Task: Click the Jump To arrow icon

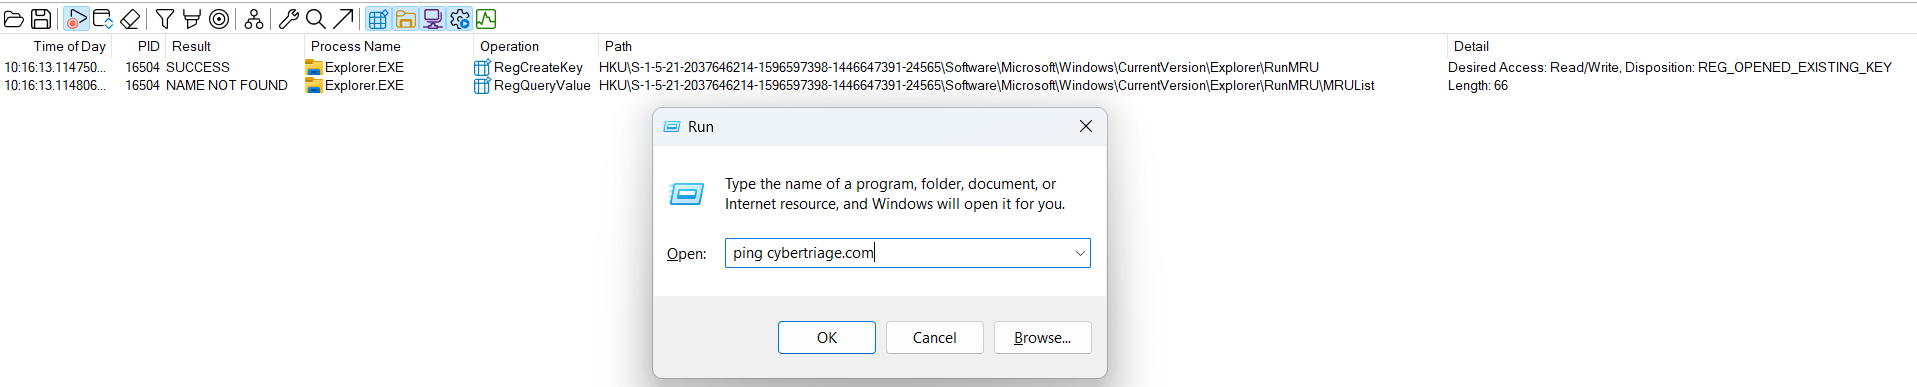Action: [343, 19]
